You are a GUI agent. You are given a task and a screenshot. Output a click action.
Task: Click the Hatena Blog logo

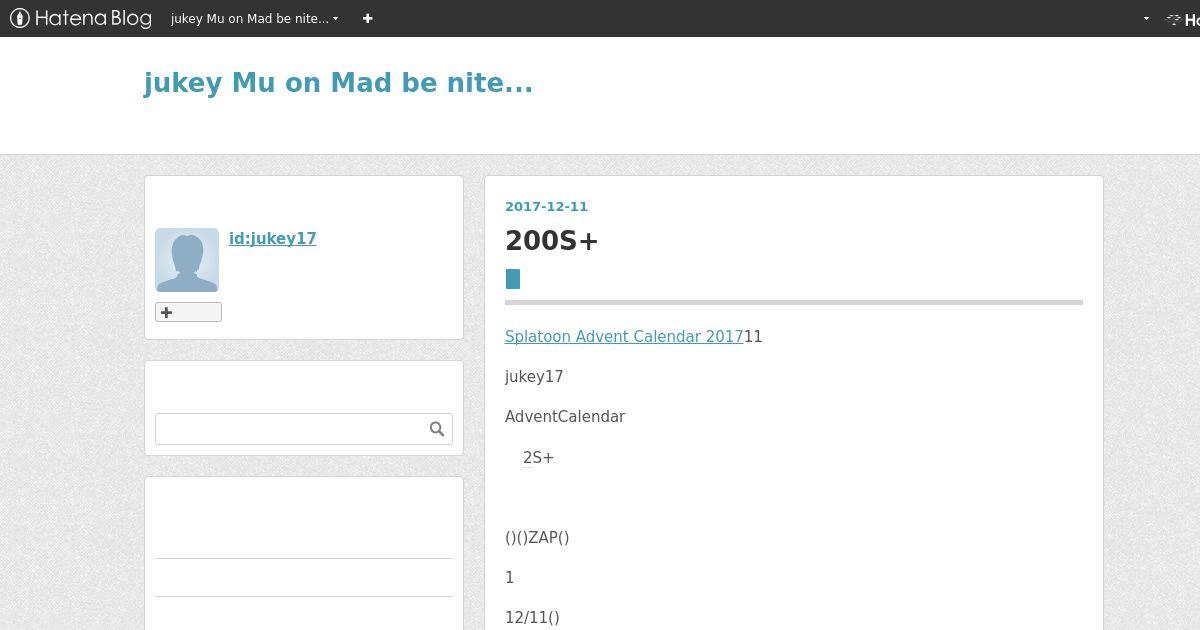[81, 18]
